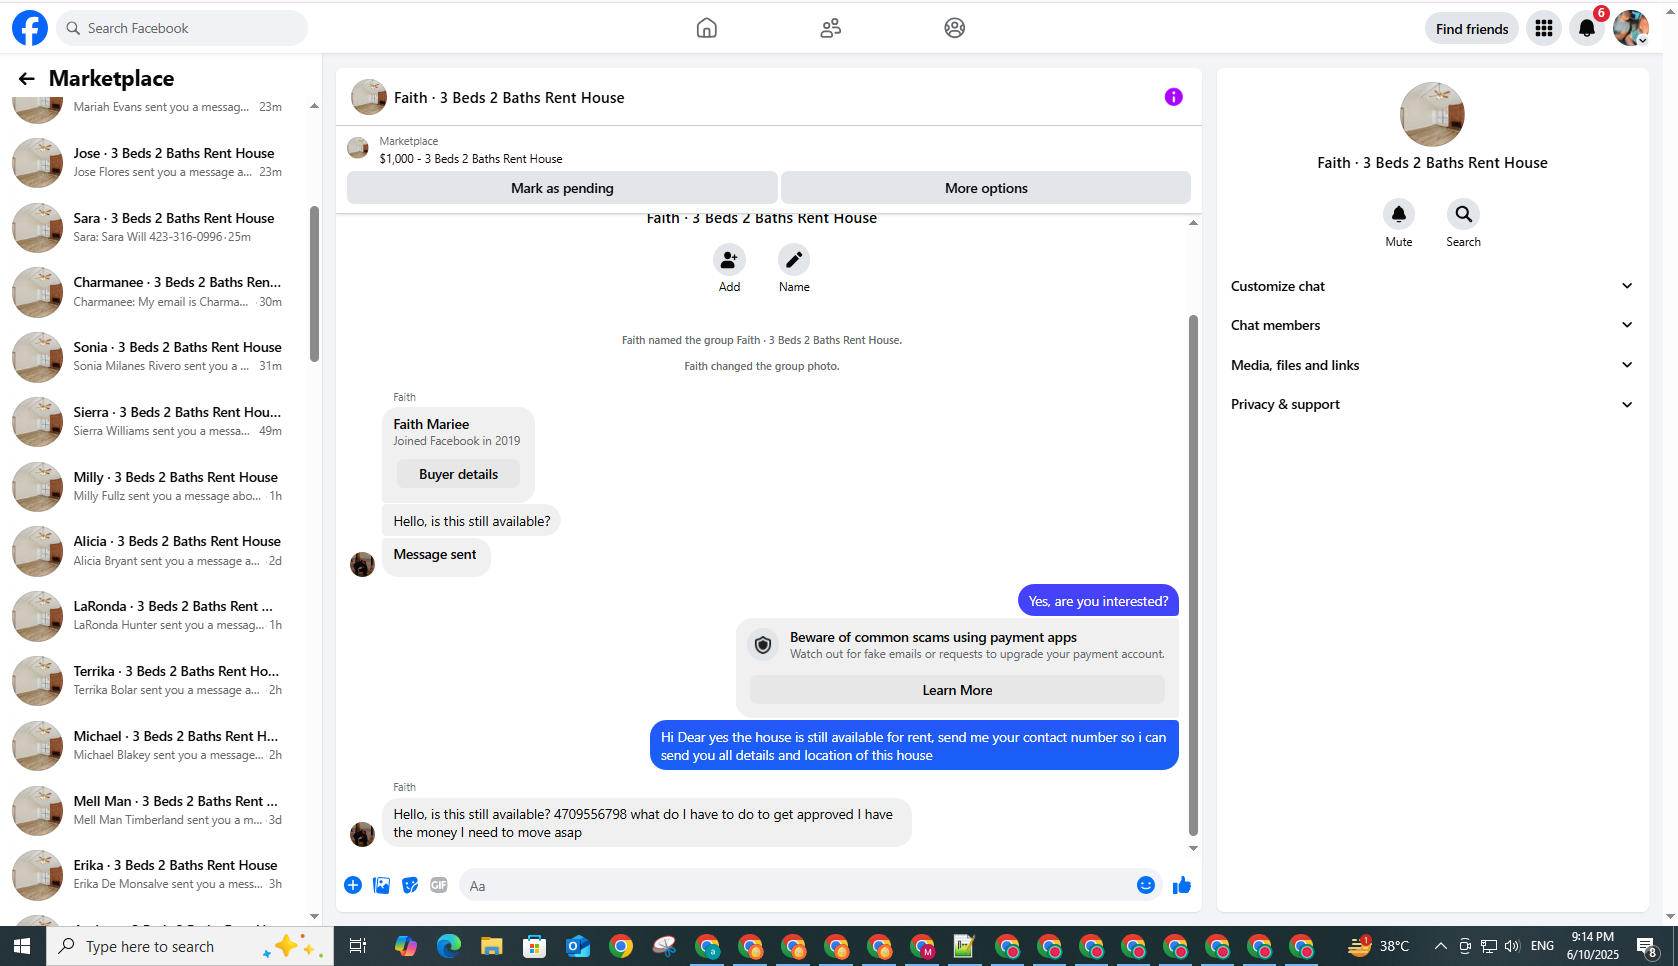The height and width of the screenshot is (966, 1678).
Task: Mute this conversation bell icon
Action: [x=1399, y=214]
